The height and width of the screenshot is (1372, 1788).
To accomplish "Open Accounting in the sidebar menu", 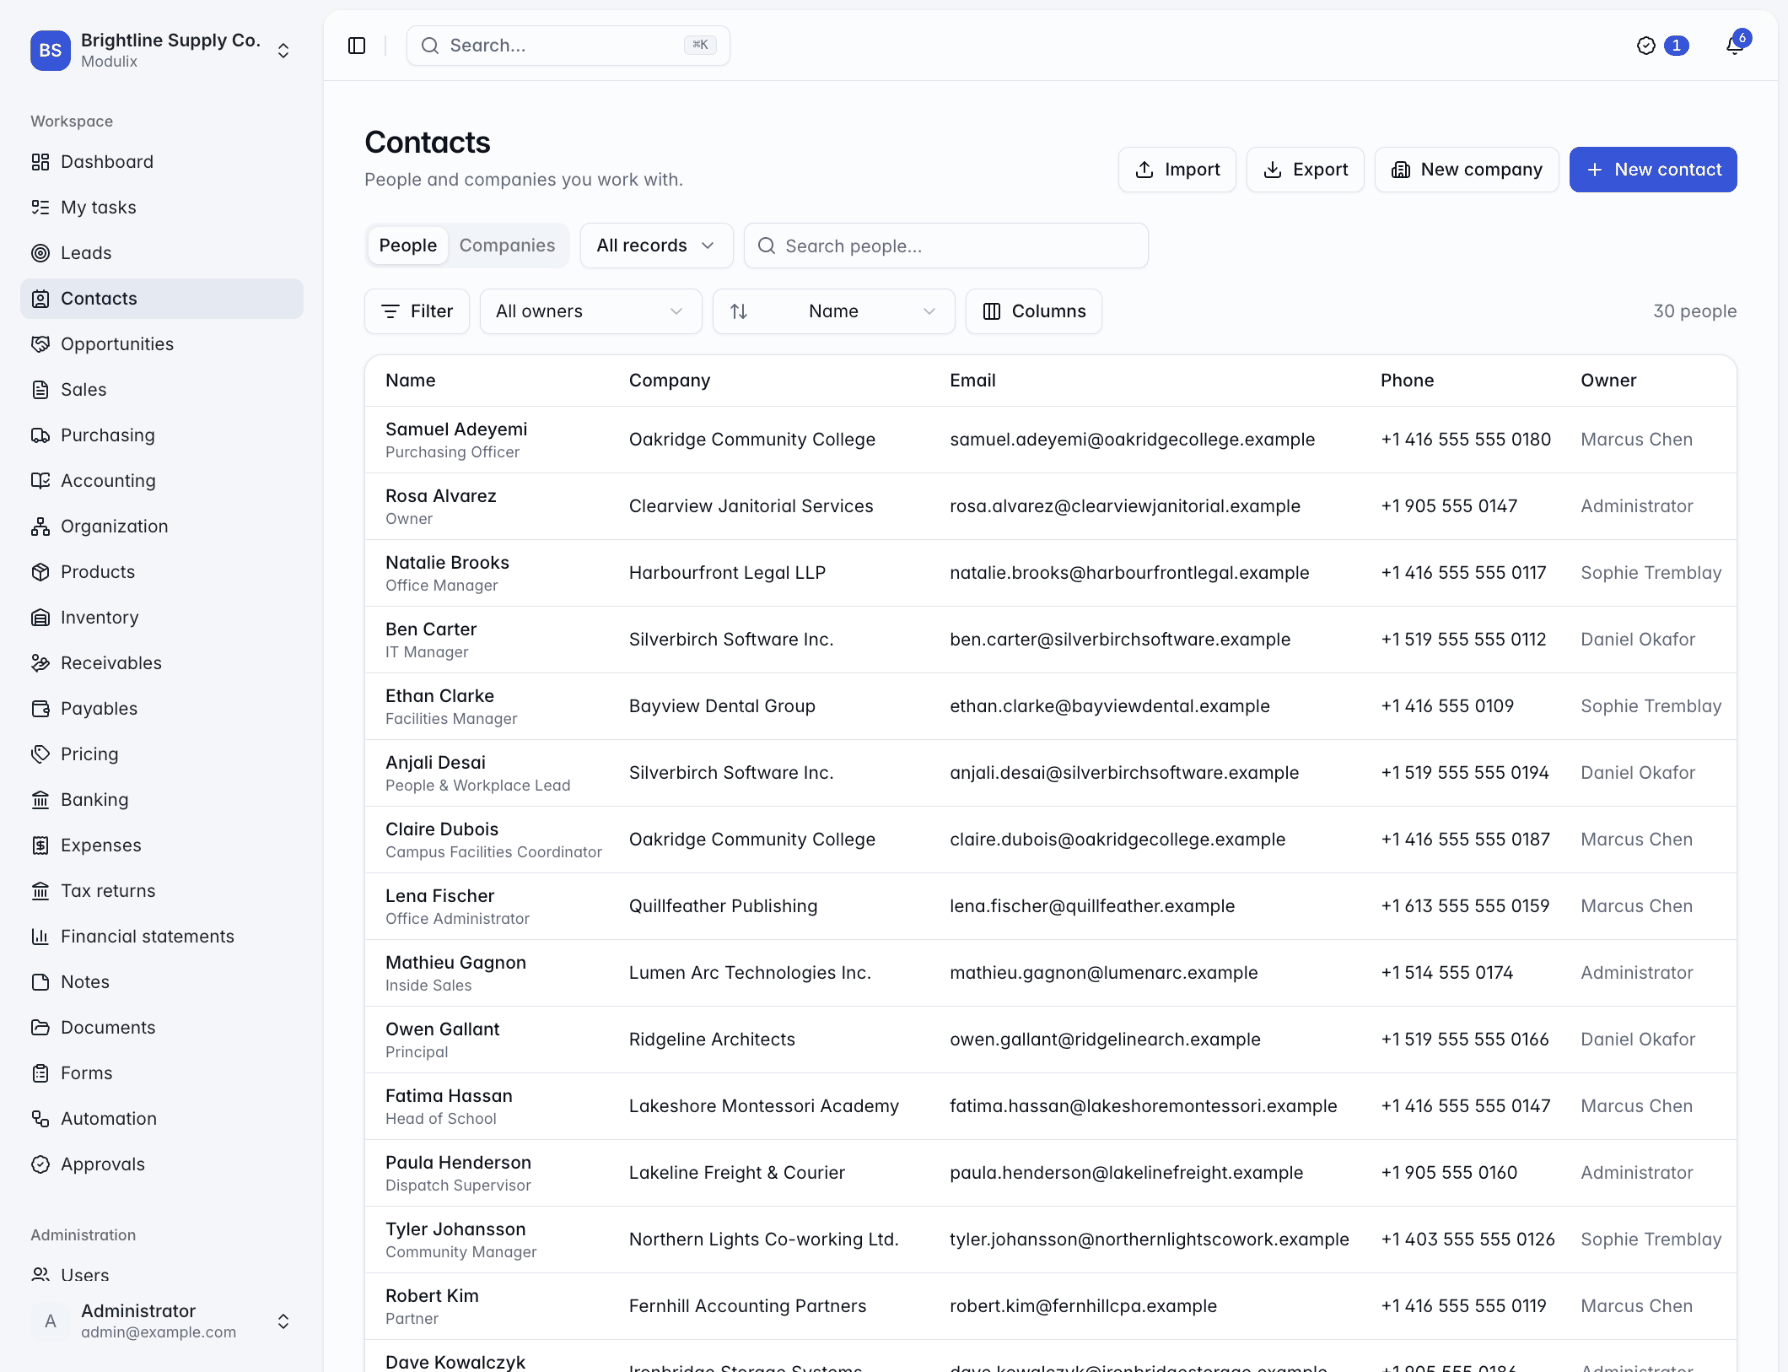I will click(x=162, y=481).
